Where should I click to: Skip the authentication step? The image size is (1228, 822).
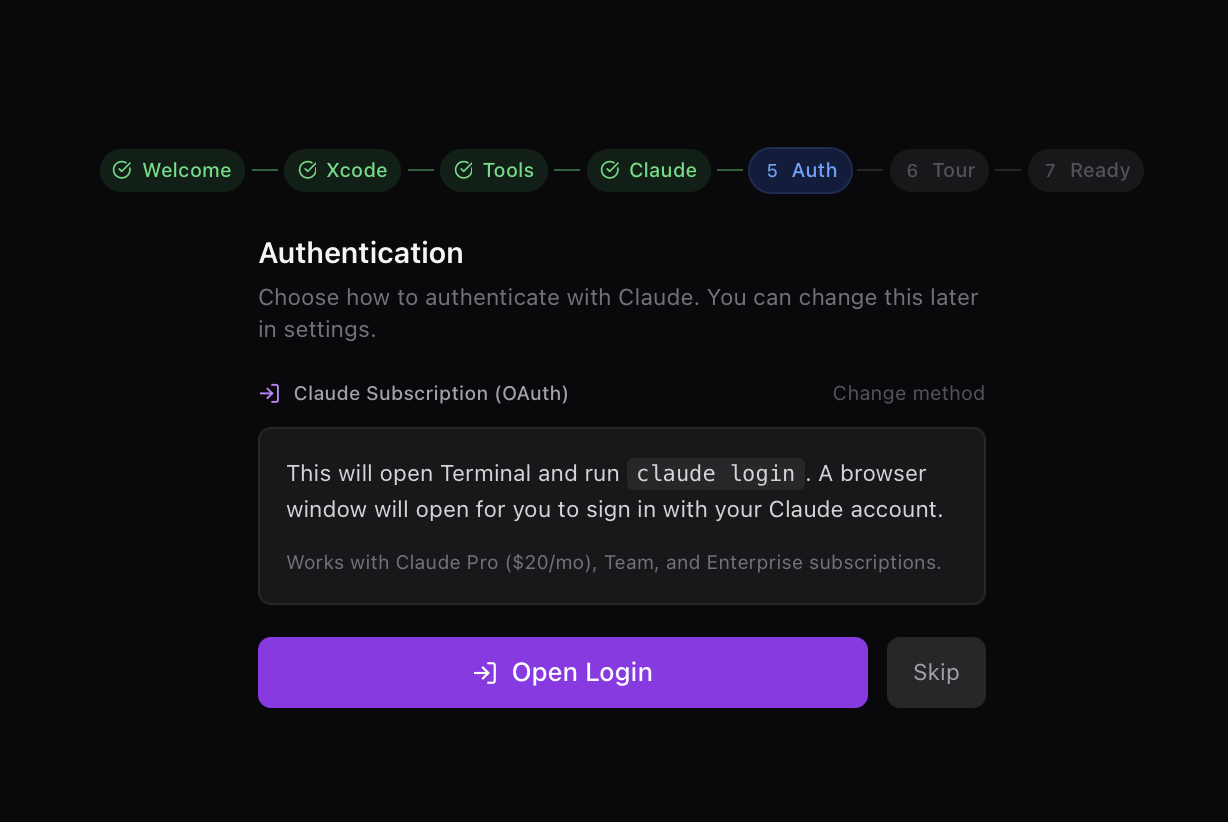[x=935, y=672]
